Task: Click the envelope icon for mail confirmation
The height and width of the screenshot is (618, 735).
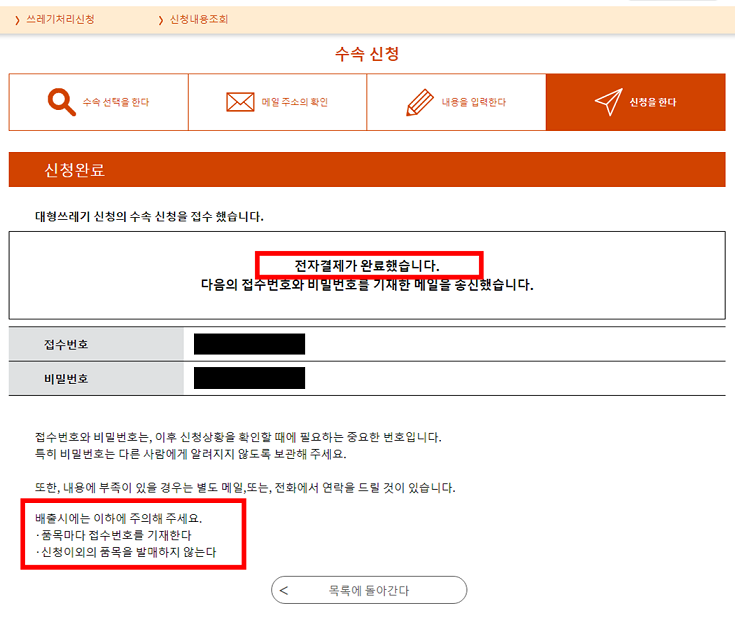Action: (x=240, y=102)
